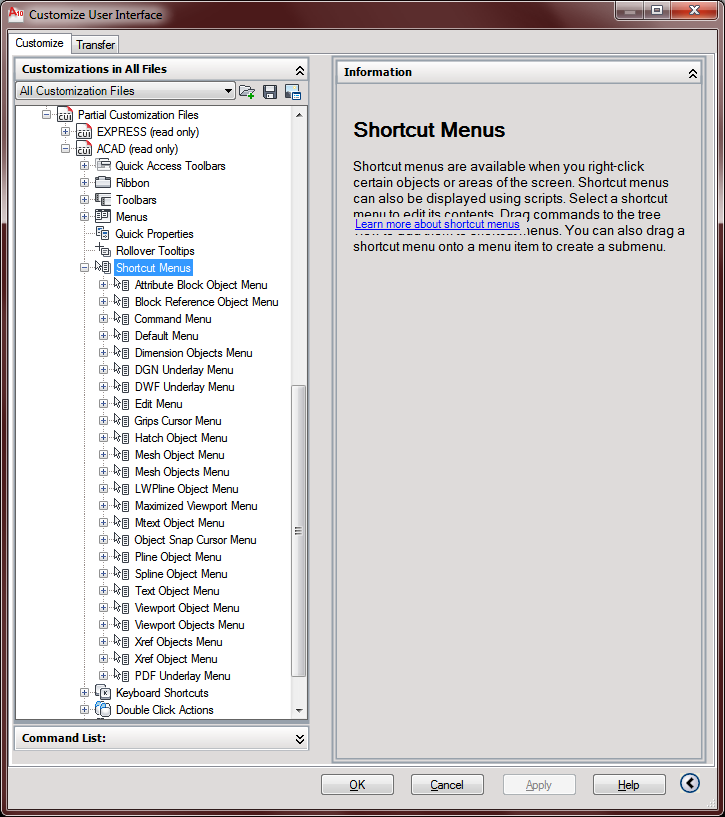The image size is (725, 817).
Task: Click the Rollover Tooltips node icon
Action: (103, 250)
